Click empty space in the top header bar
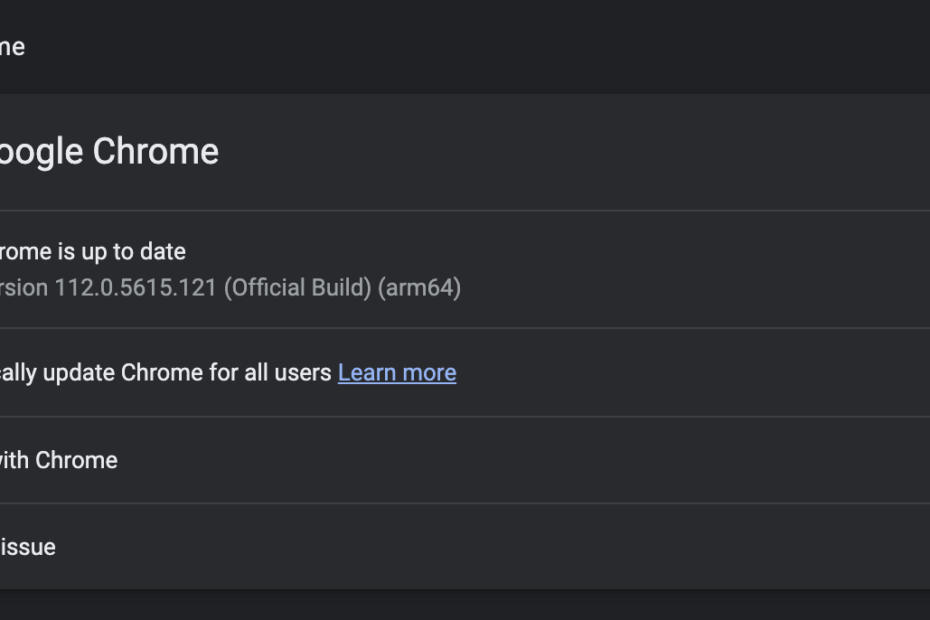Image resolution: width=930 pixels, height=620 pixels. click(500, 47)
